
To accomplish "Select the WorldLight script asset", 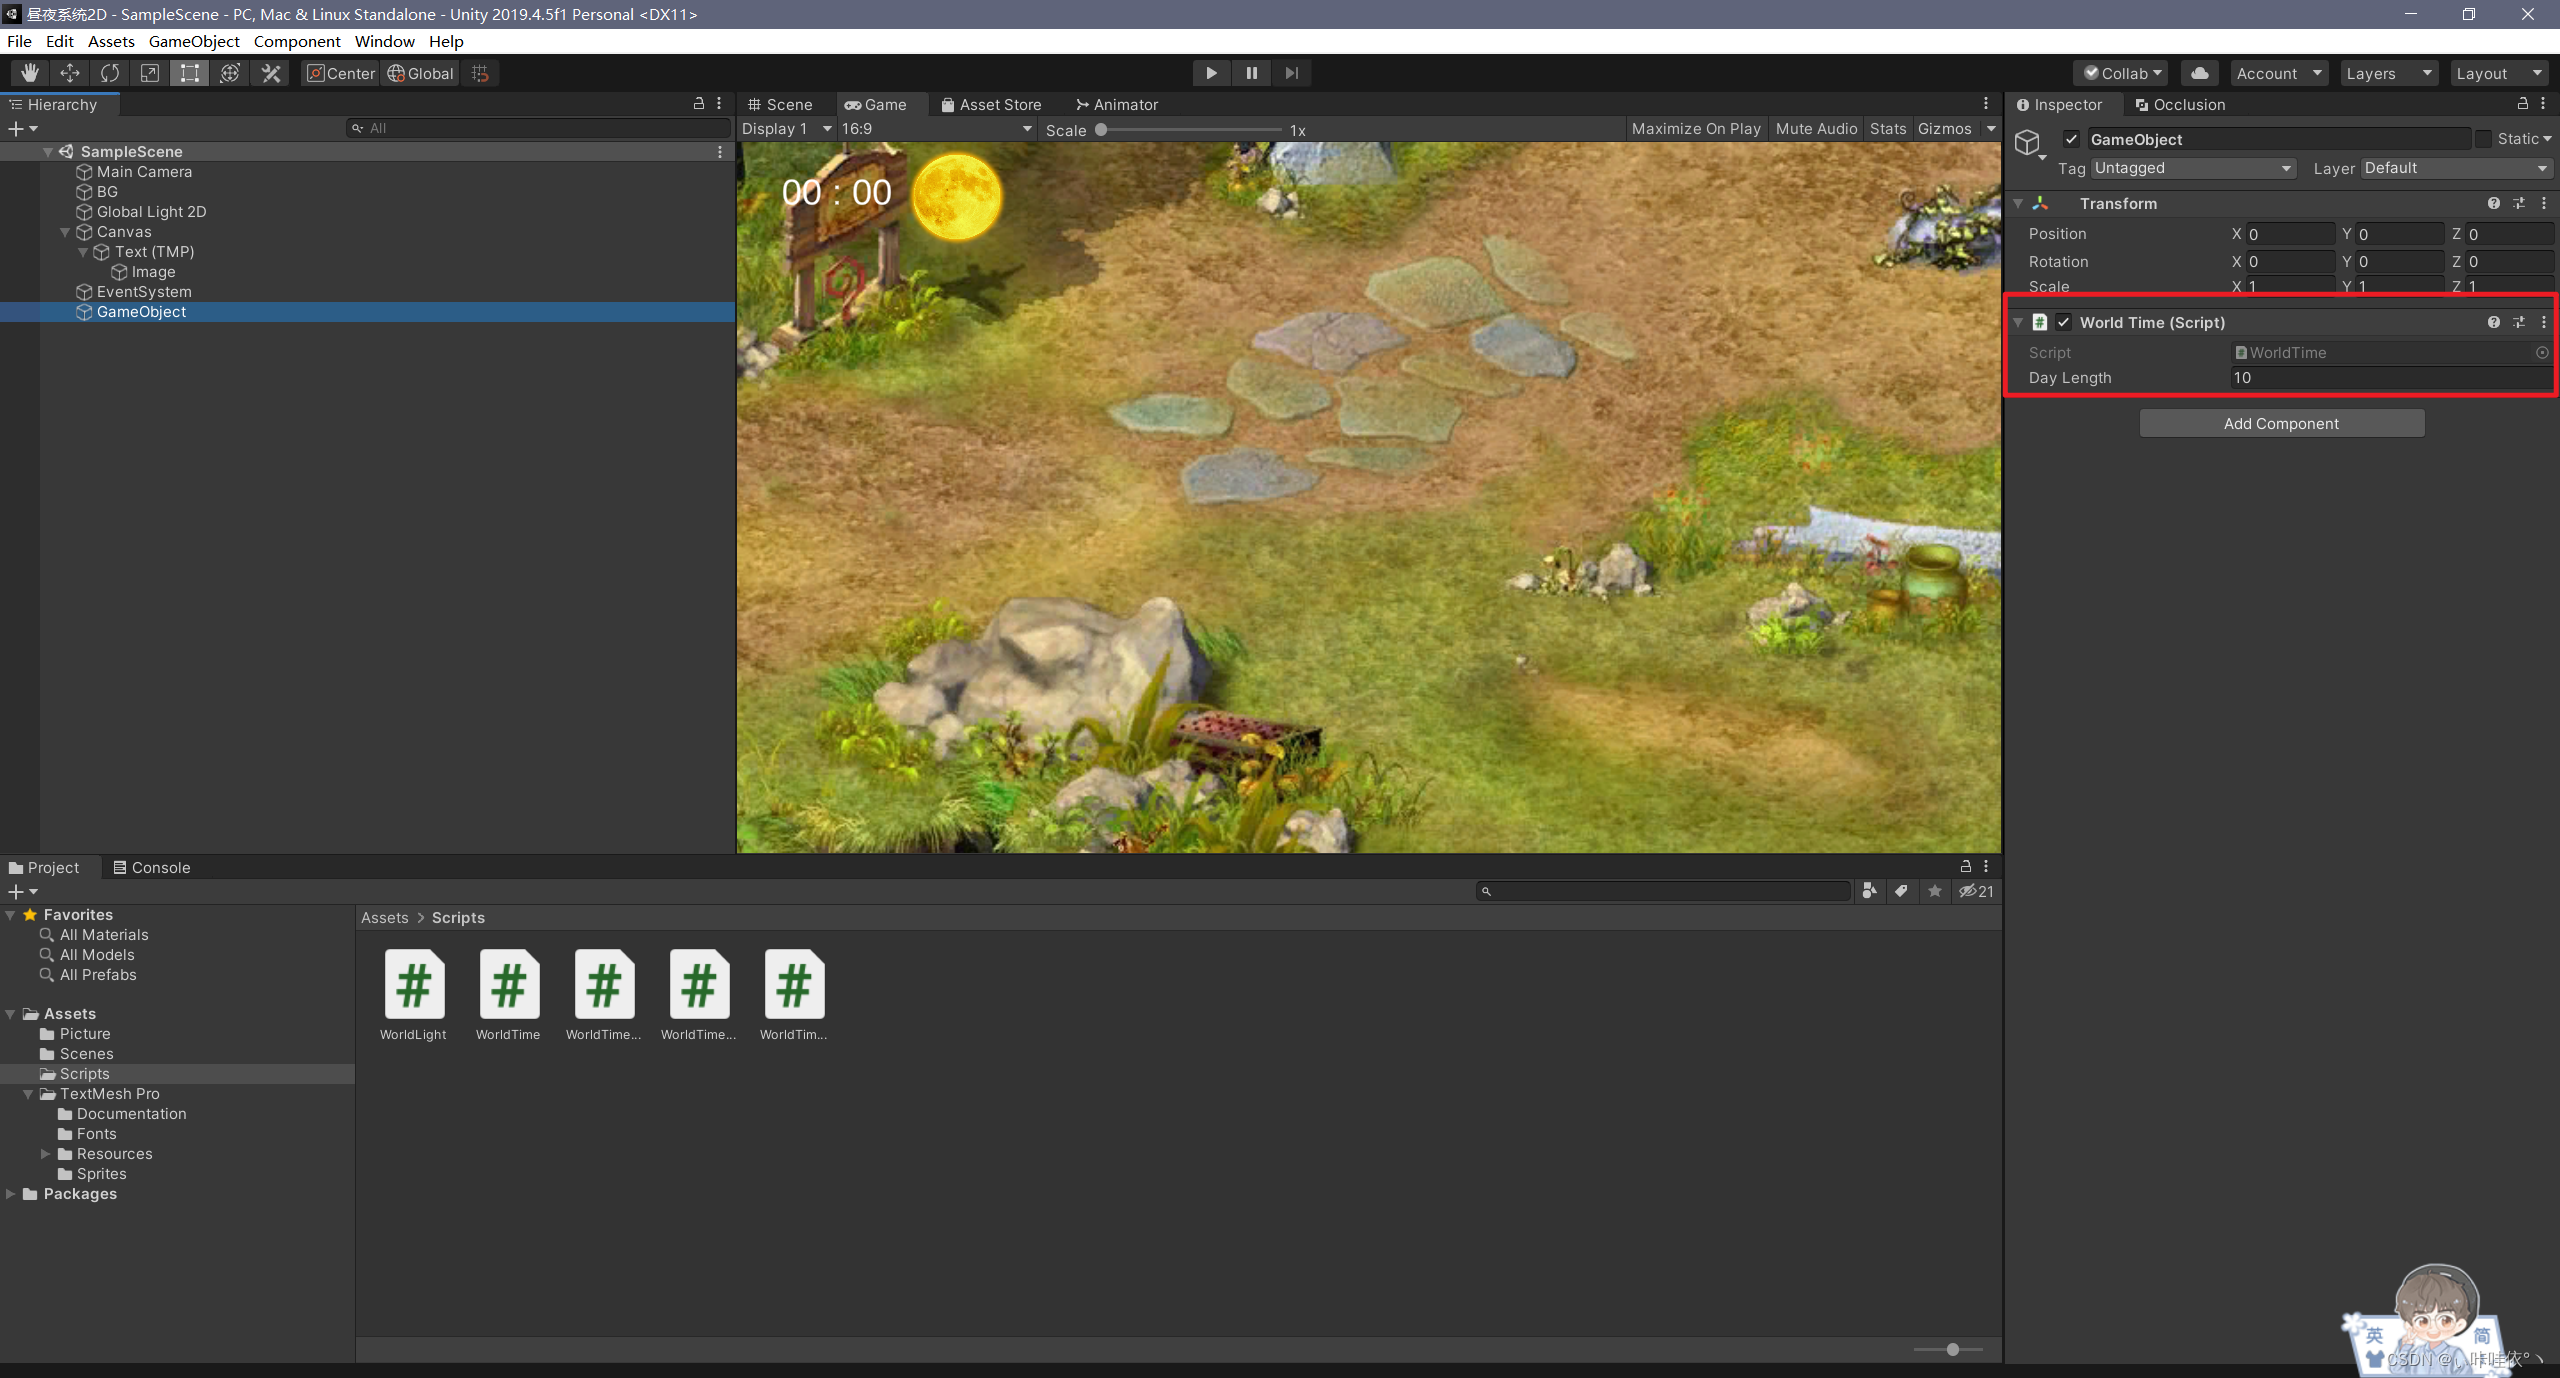I will pos(413,995).
